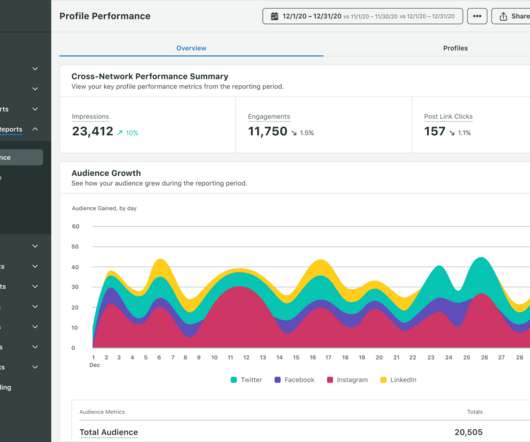Click the Twitter legend label

(x=251, y=380)
